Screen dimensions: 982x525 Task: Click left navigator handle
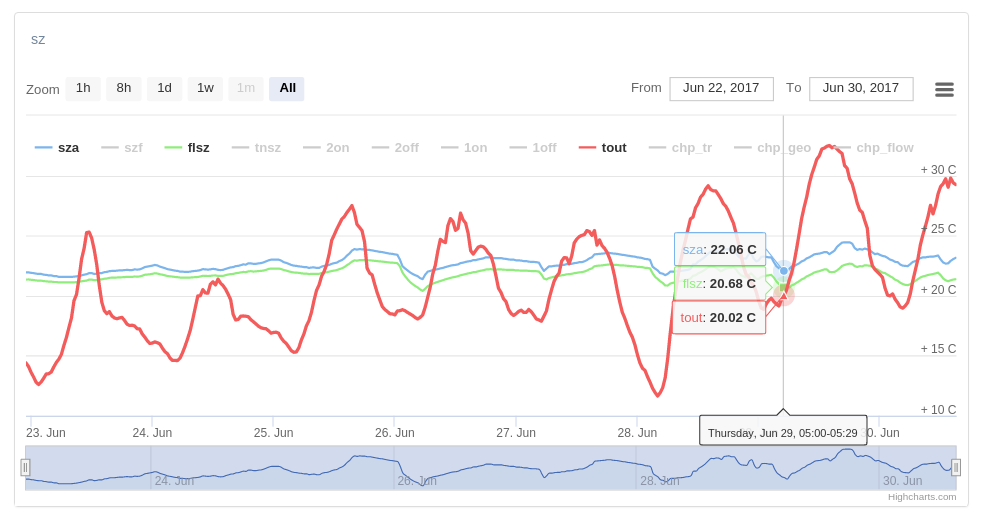point(25,467)
